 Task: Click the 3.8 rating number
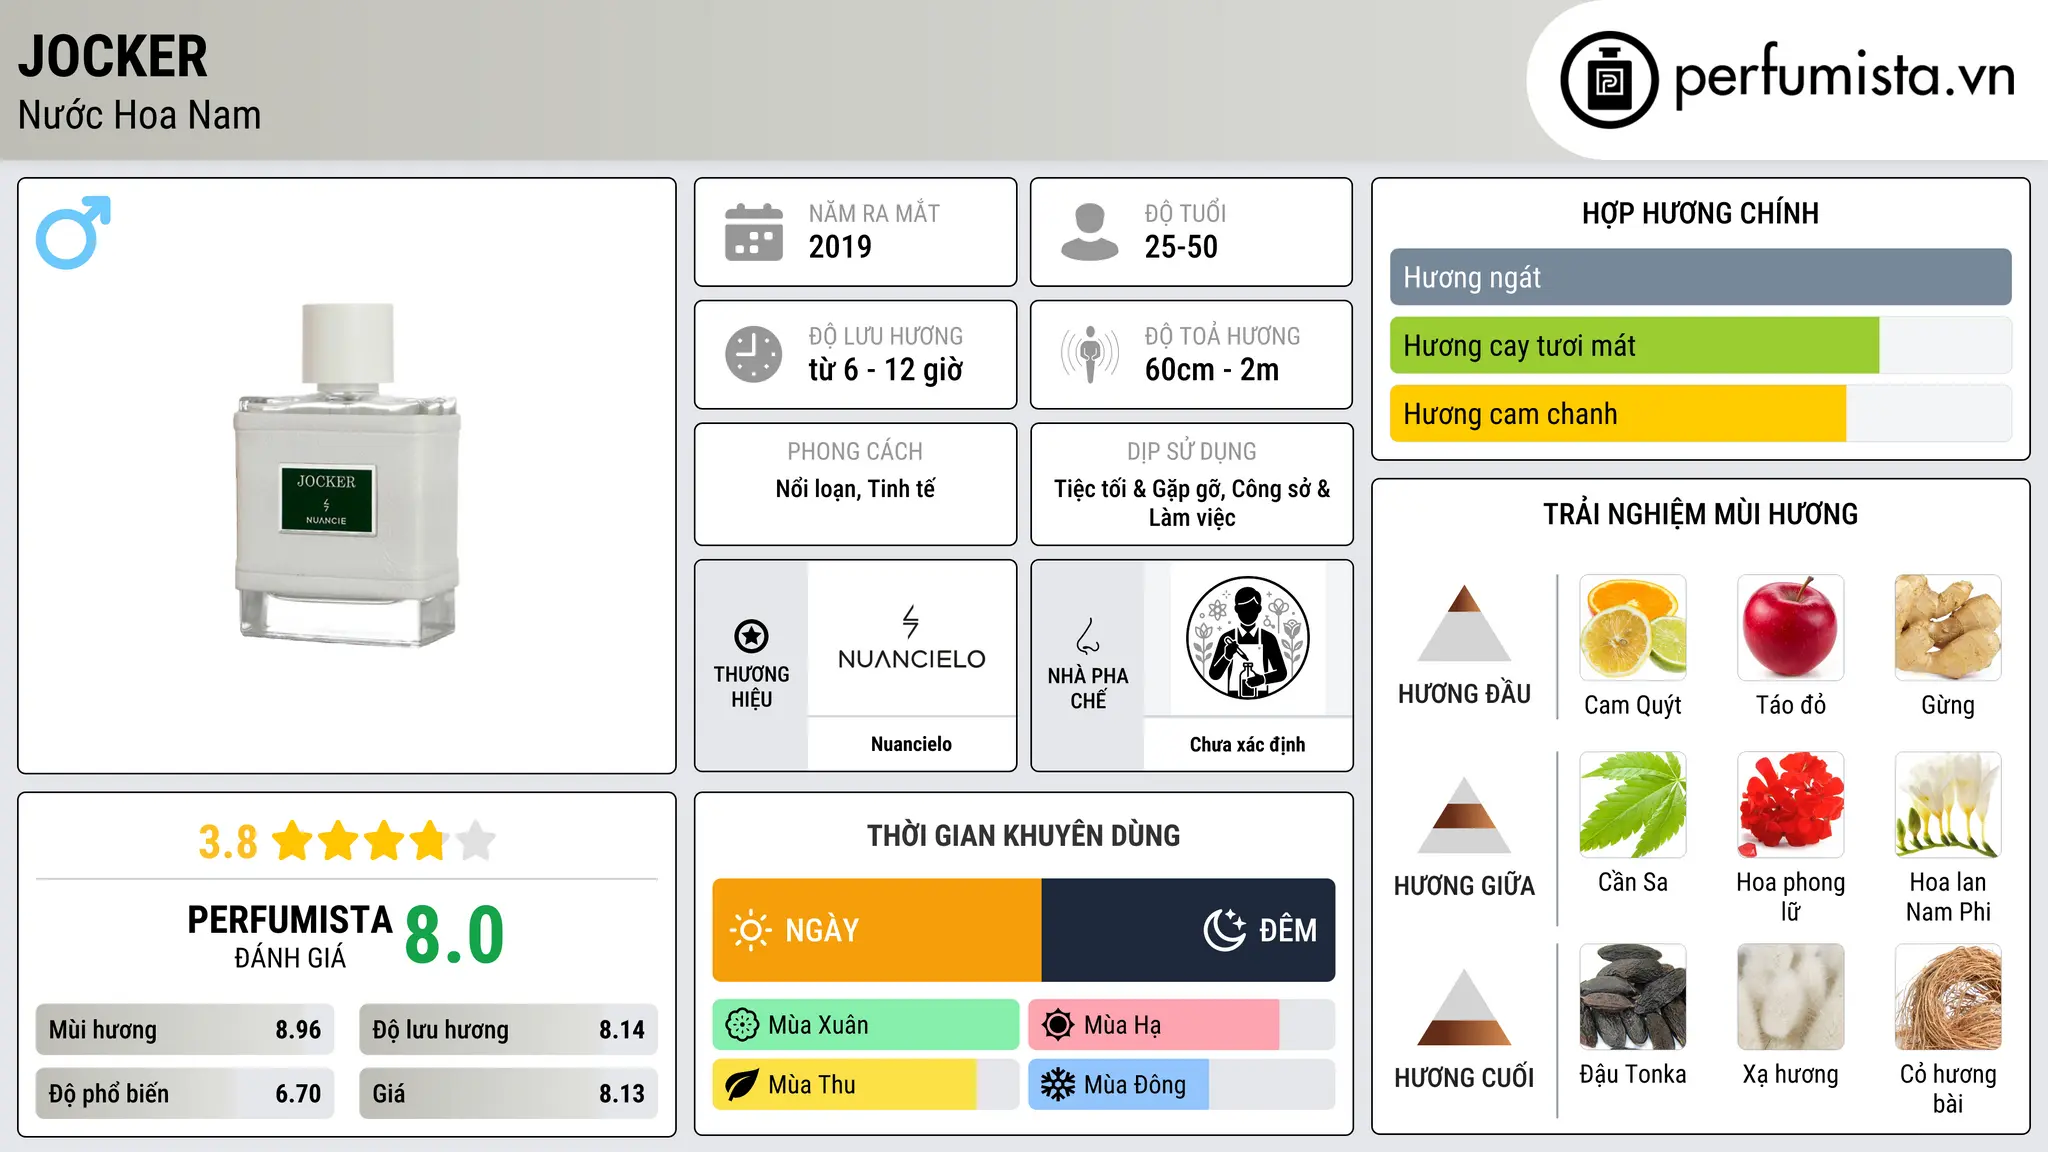coord(228,842)
